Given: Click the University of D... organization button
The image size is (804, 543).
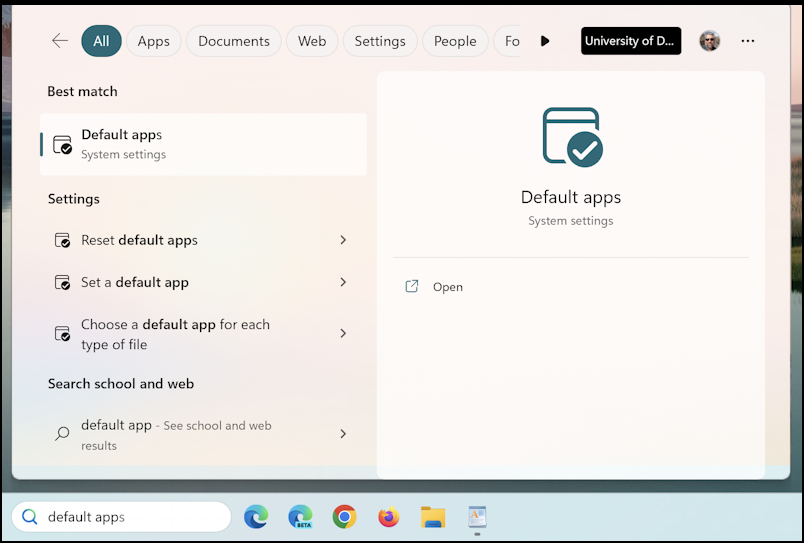Looking at the screenshot, I should 631,41.
